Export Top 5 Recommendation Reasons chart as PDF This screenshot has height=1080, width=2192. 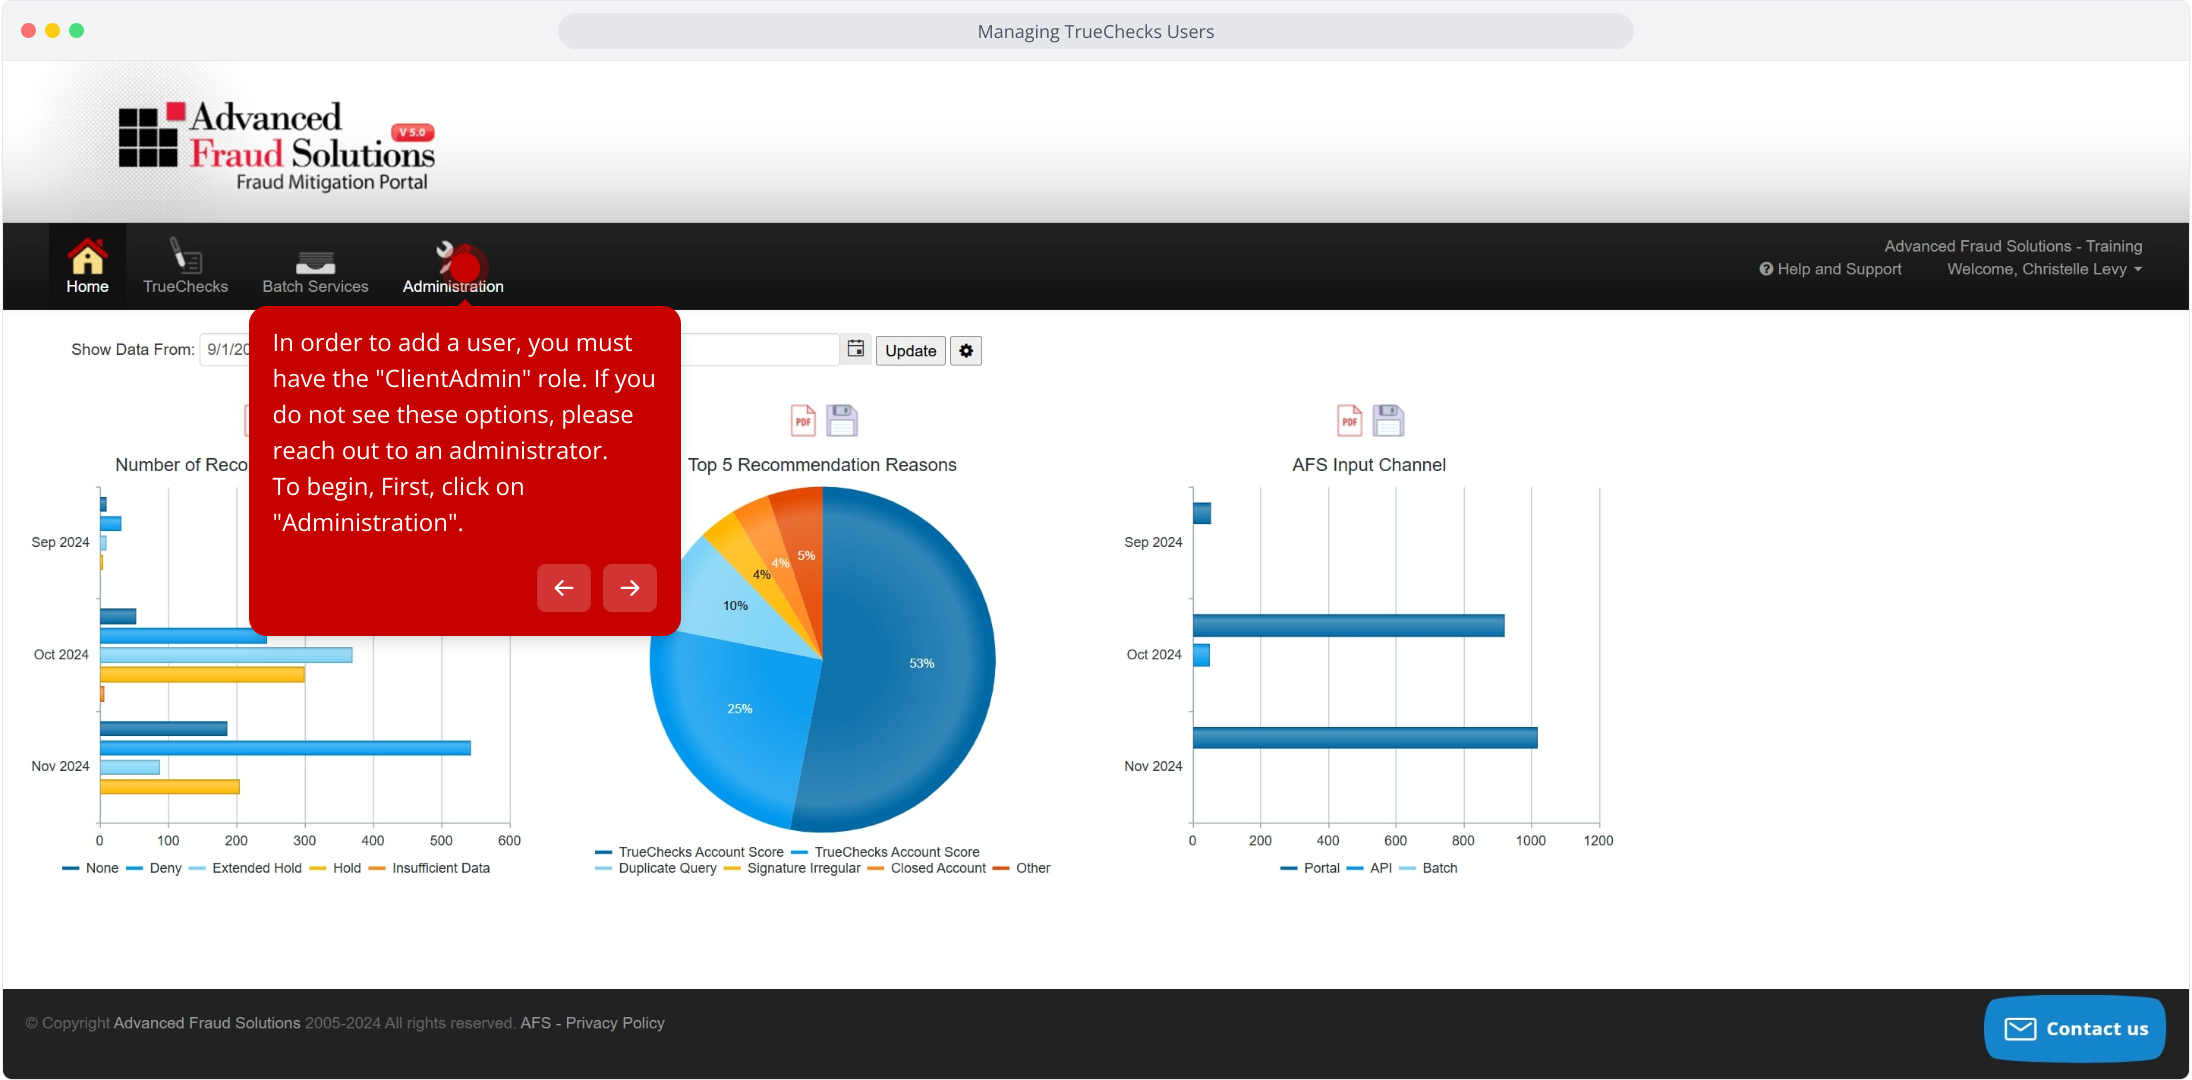803,421
